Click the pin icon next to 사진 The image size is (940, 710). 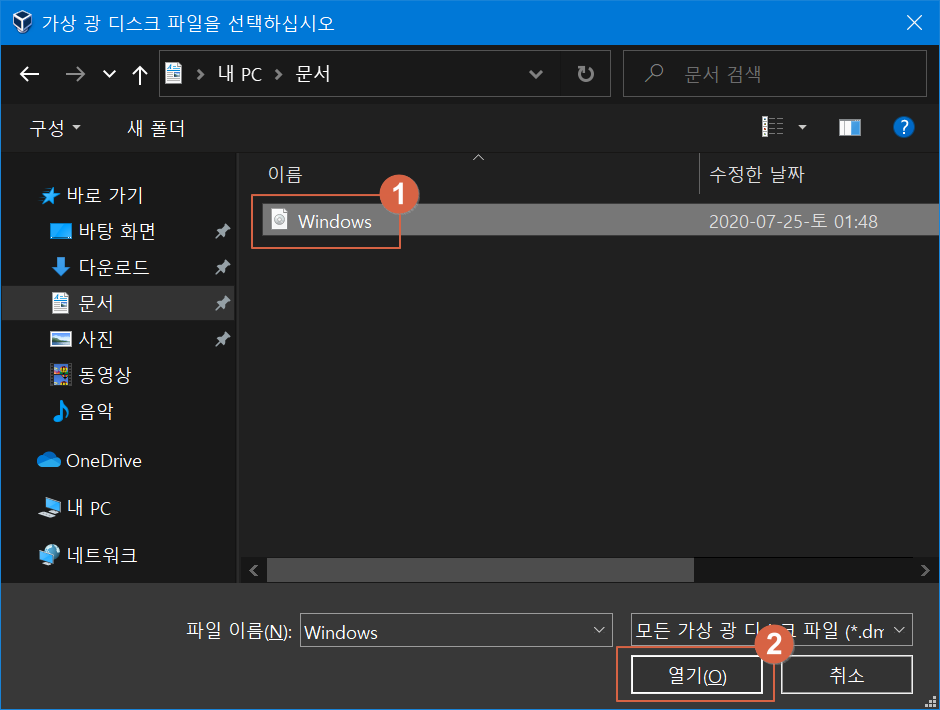(222, 339)
